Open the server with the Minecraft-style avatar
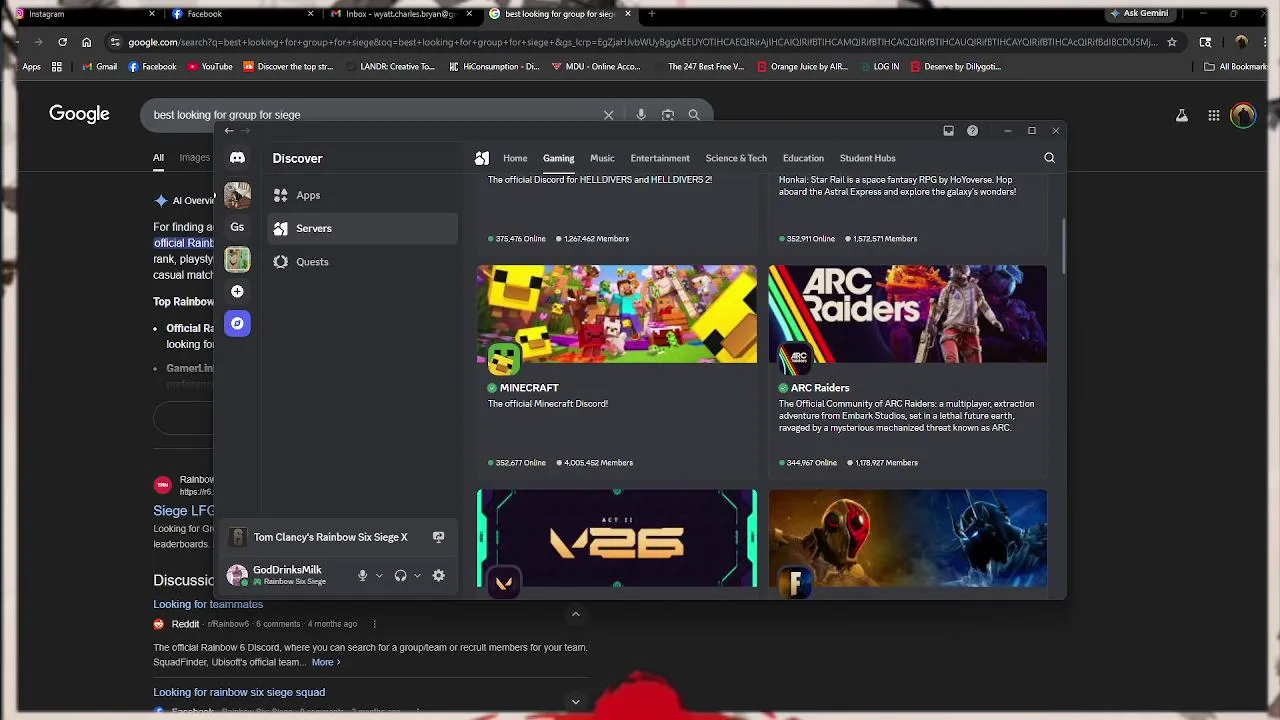This screenshot has width=1280, height=720. [237, 259]
